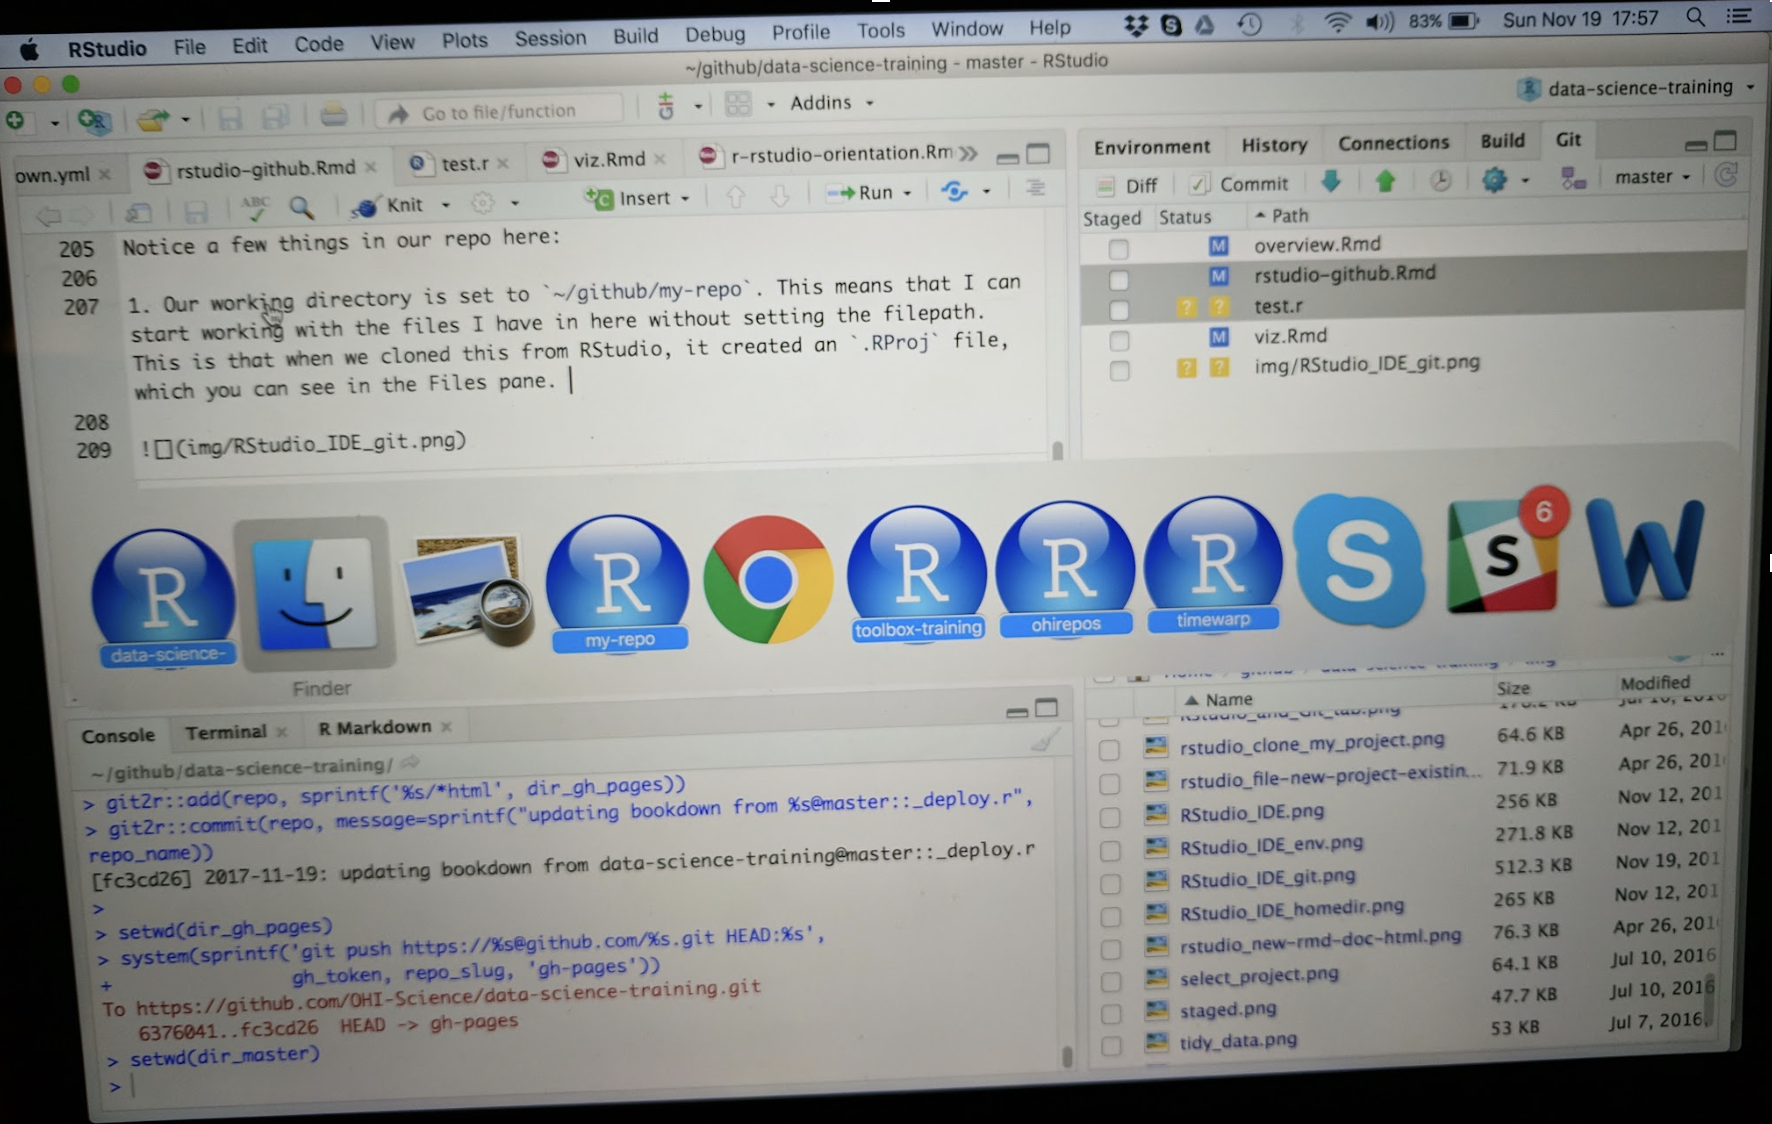The width and height of the screenshot is (1772, 1124).
Task: Switch to the Terminal tab
Action: [226, 732]
